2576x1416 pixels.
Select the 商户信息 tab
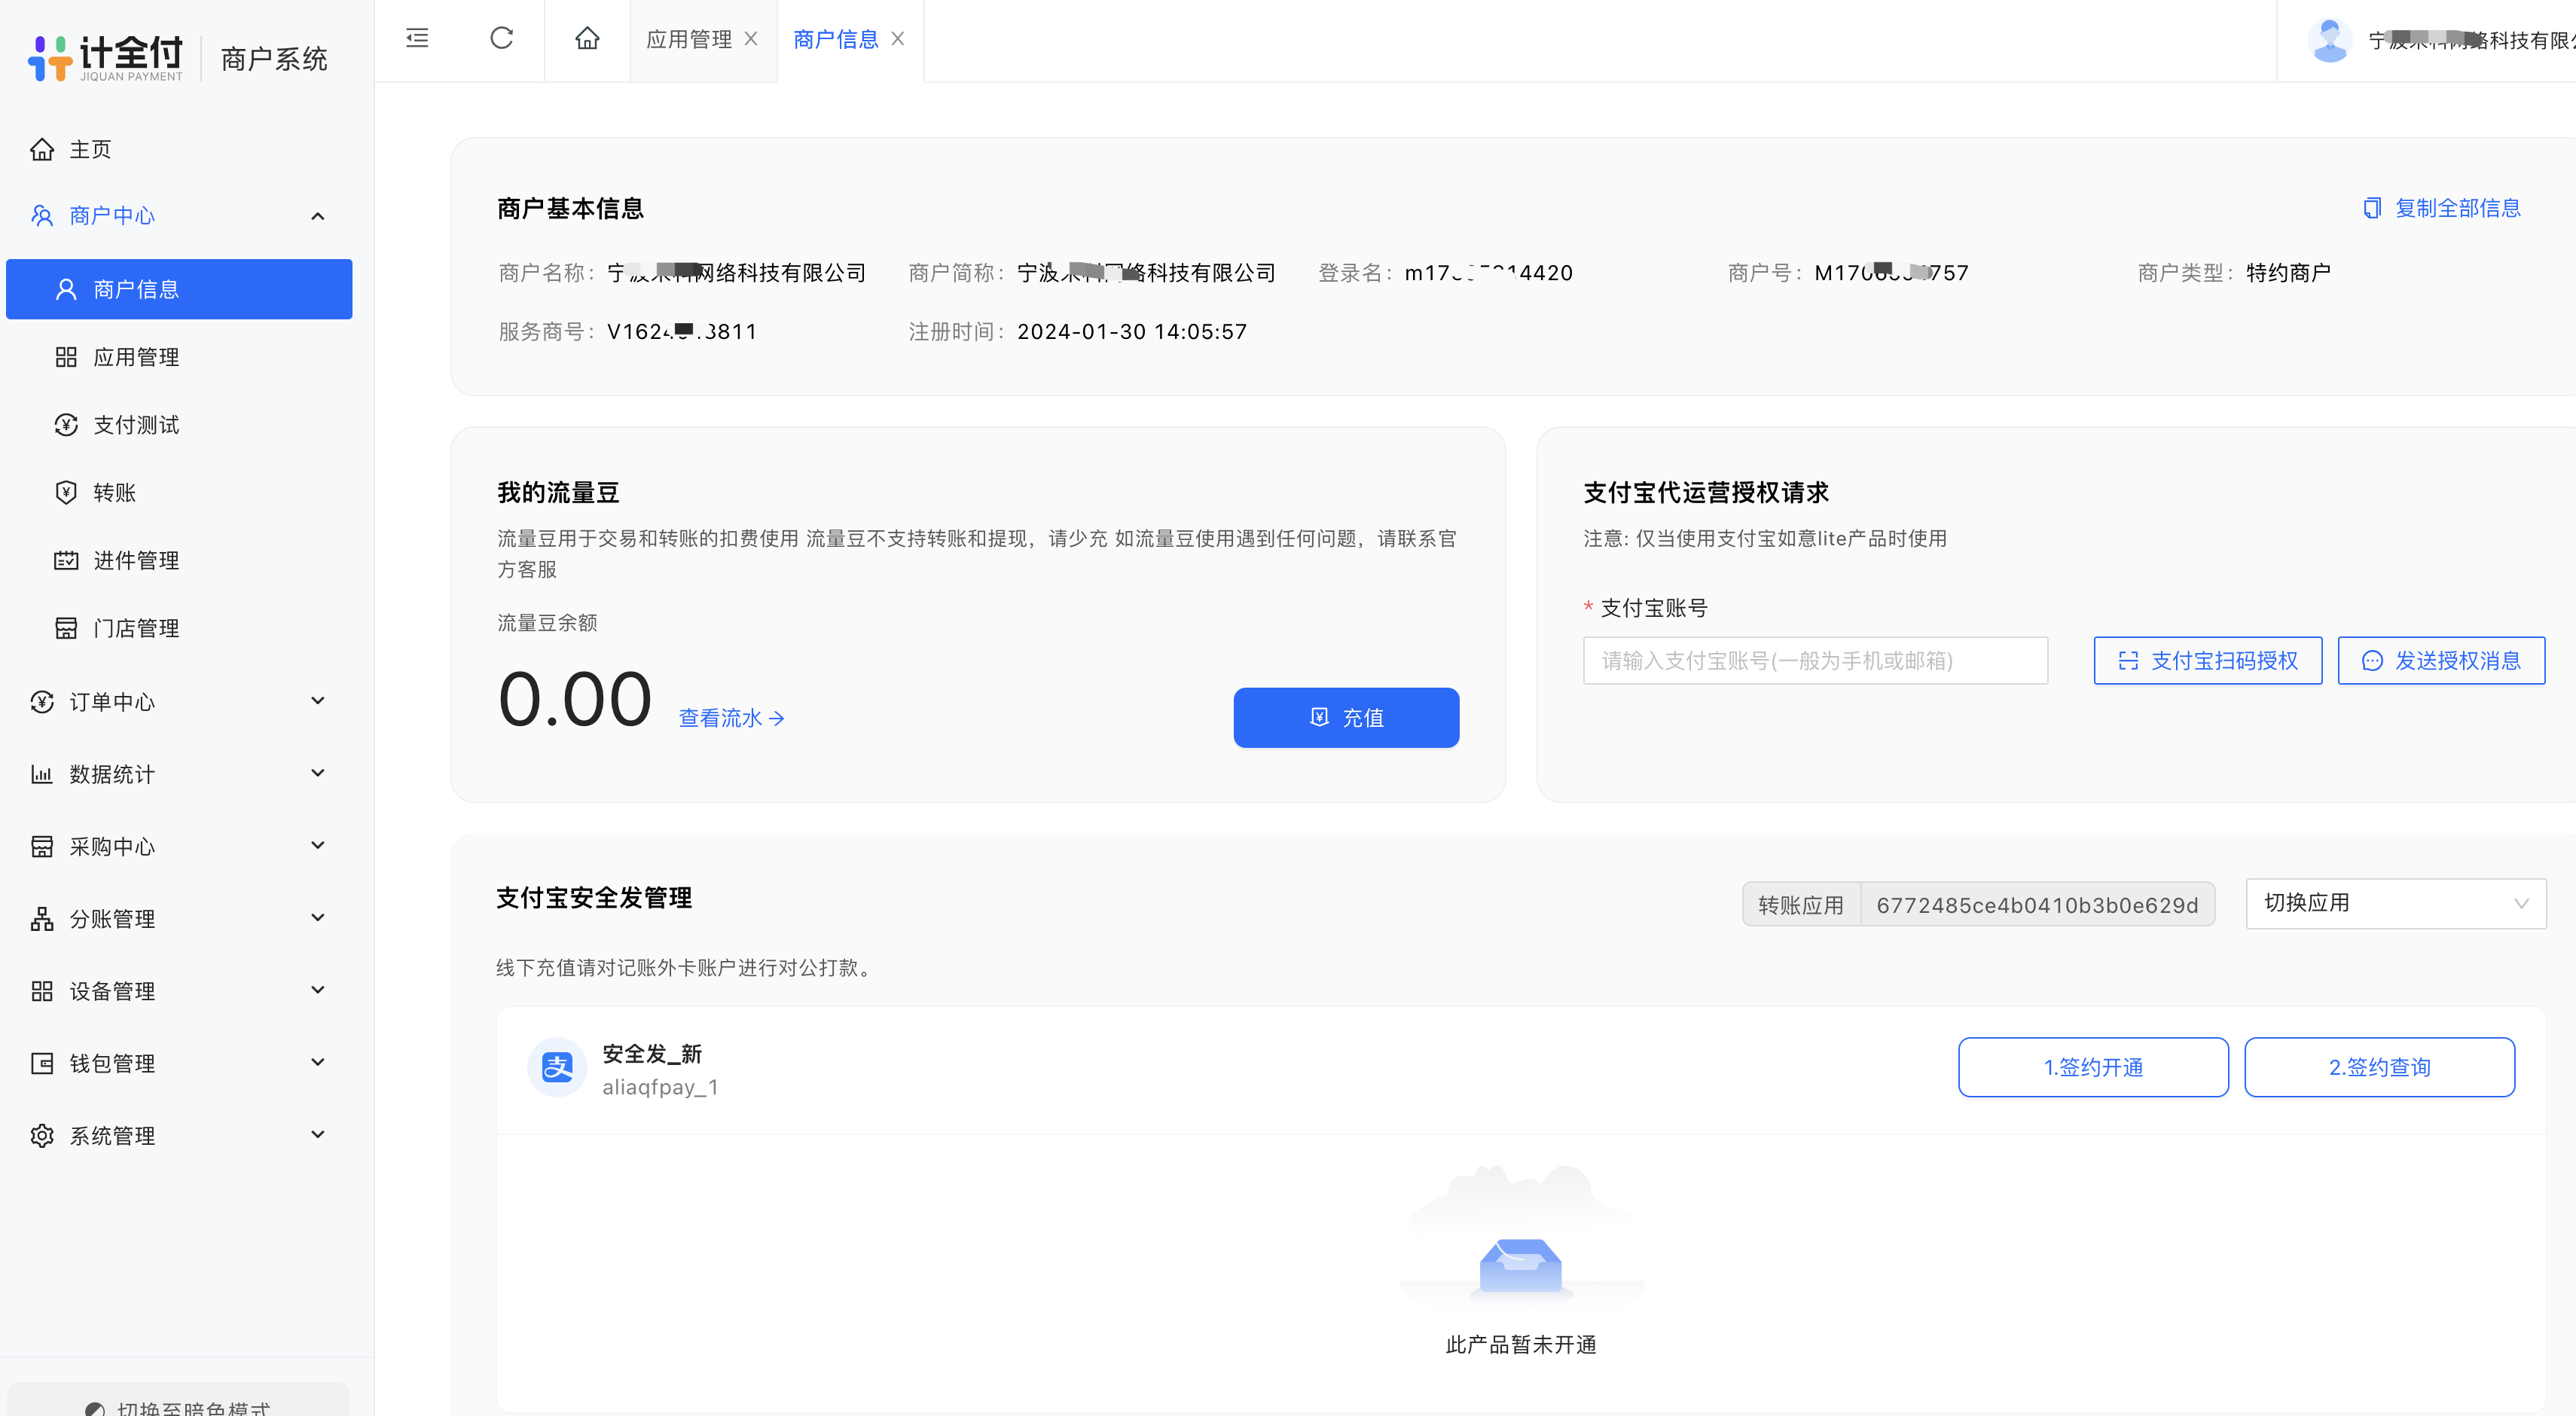click(836, 39)
